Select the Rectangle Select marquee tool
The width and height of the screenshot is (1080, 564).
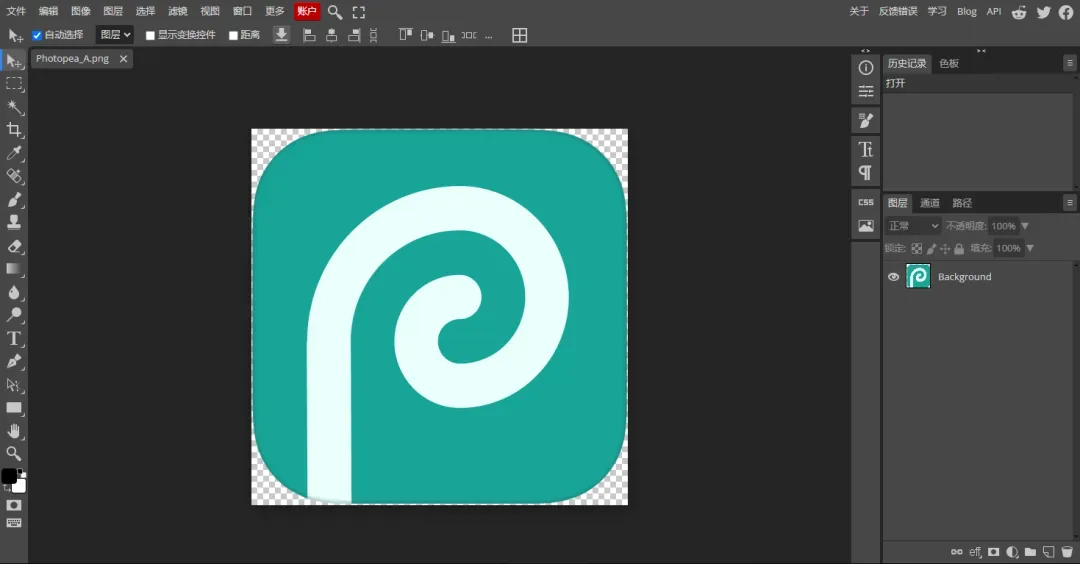14,84
